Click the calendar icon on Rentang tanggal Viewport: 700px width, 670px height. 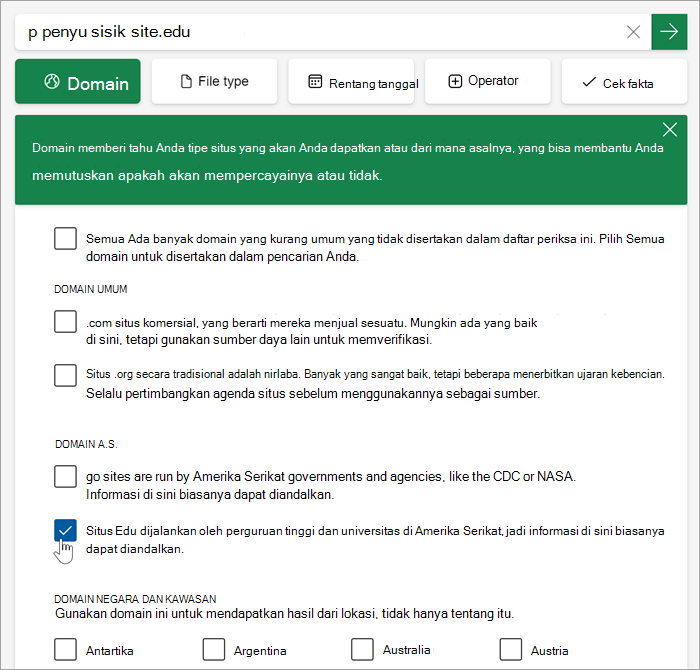(315, 81)
